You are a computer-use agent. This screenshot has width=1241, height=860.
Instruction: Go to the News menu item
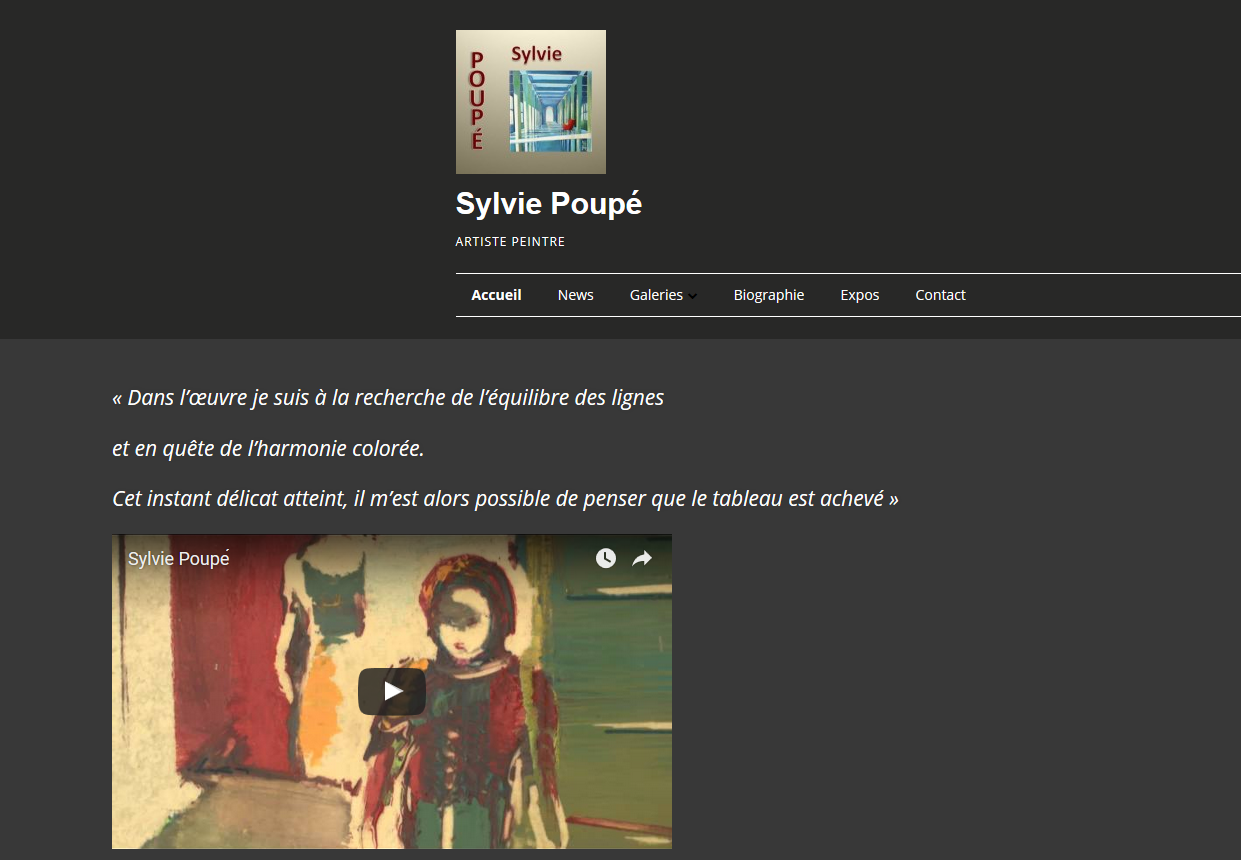click(576, 295)
